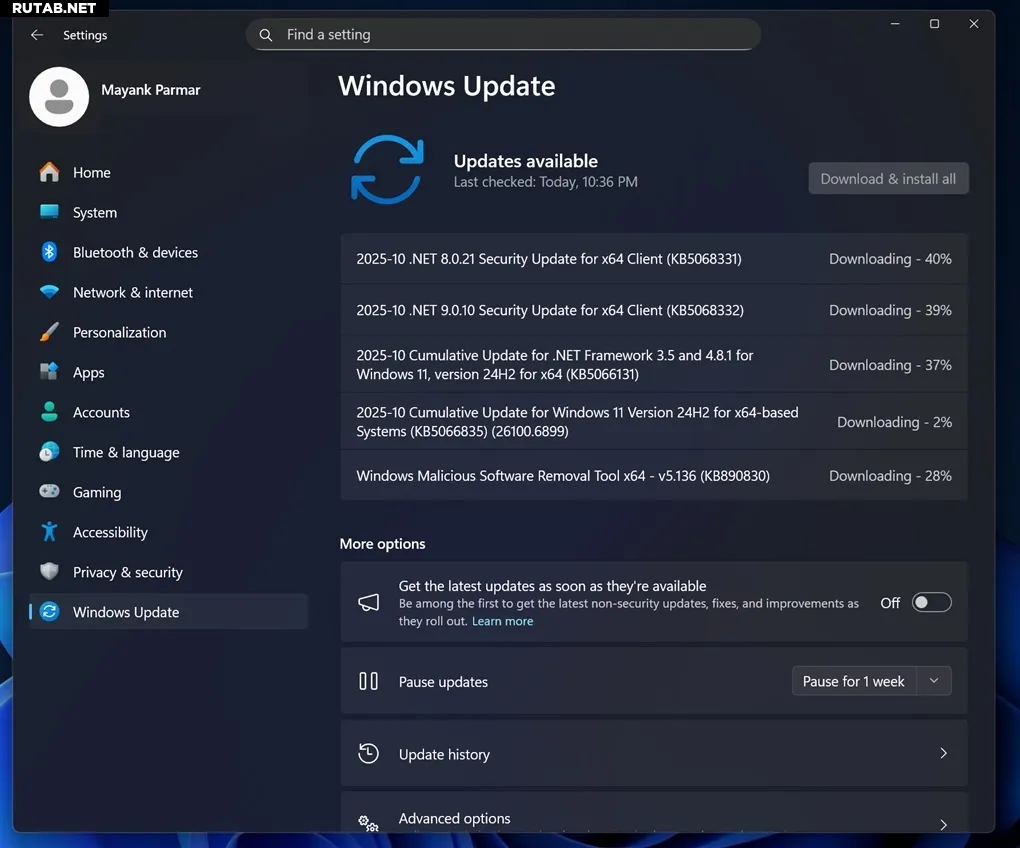The width and height of the screenshot is (1020, 848).
Task: Open Personalization via its paintbrush icon
Action: [49, 332]
